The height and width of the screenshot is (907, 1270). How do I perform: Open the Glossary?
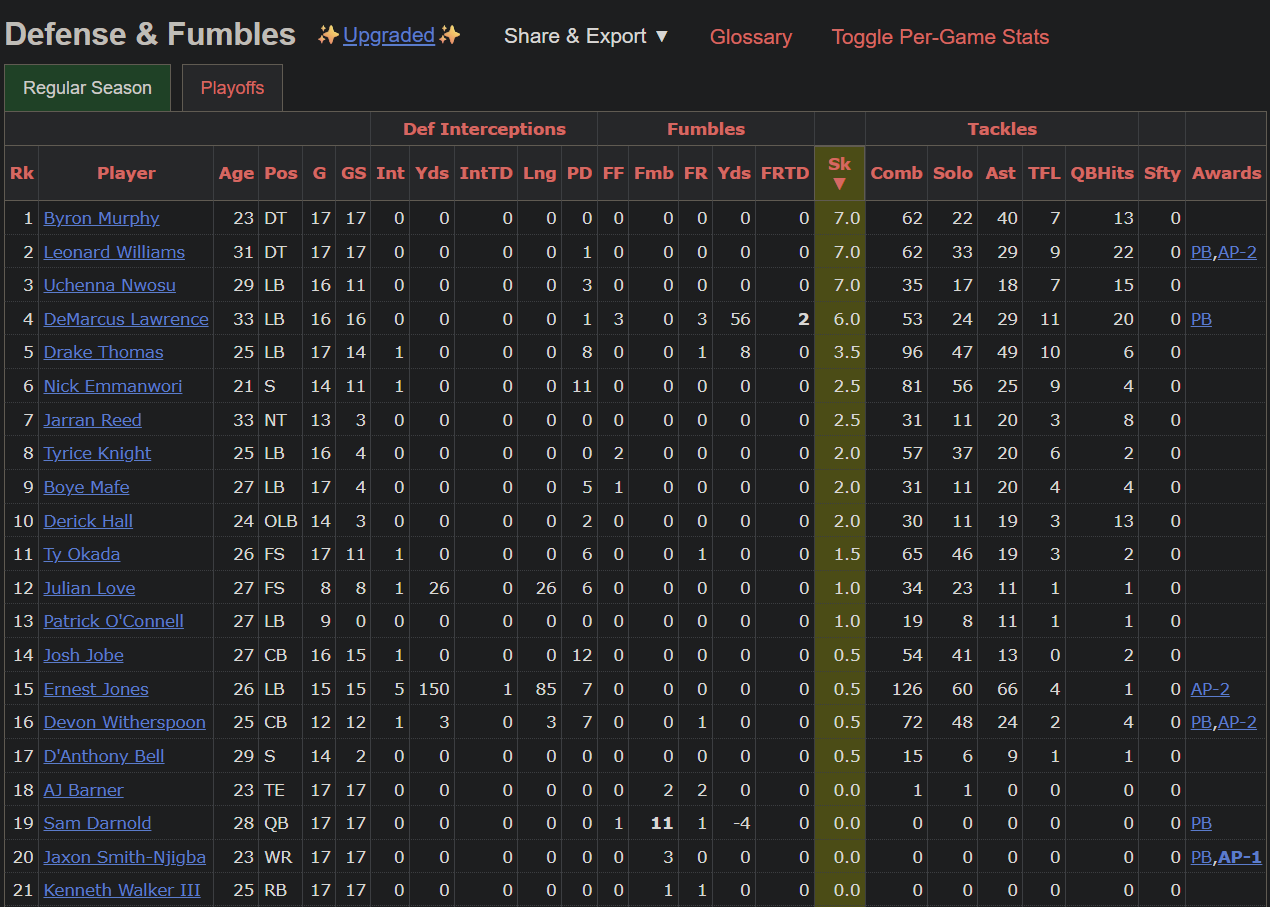[750, 37]
